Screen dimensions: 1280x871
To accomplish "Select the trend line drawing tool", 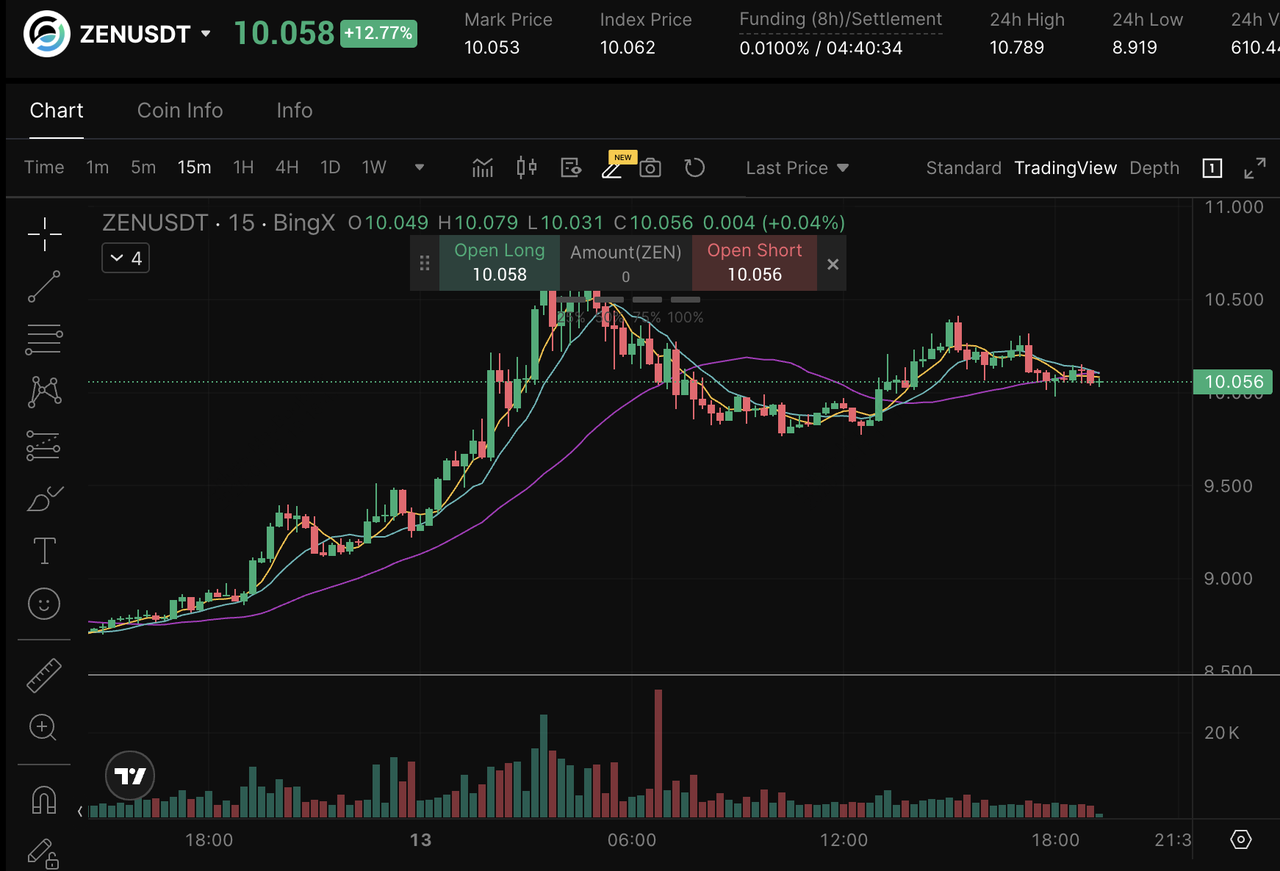I will pyautogui.click(x=44, y=287).
